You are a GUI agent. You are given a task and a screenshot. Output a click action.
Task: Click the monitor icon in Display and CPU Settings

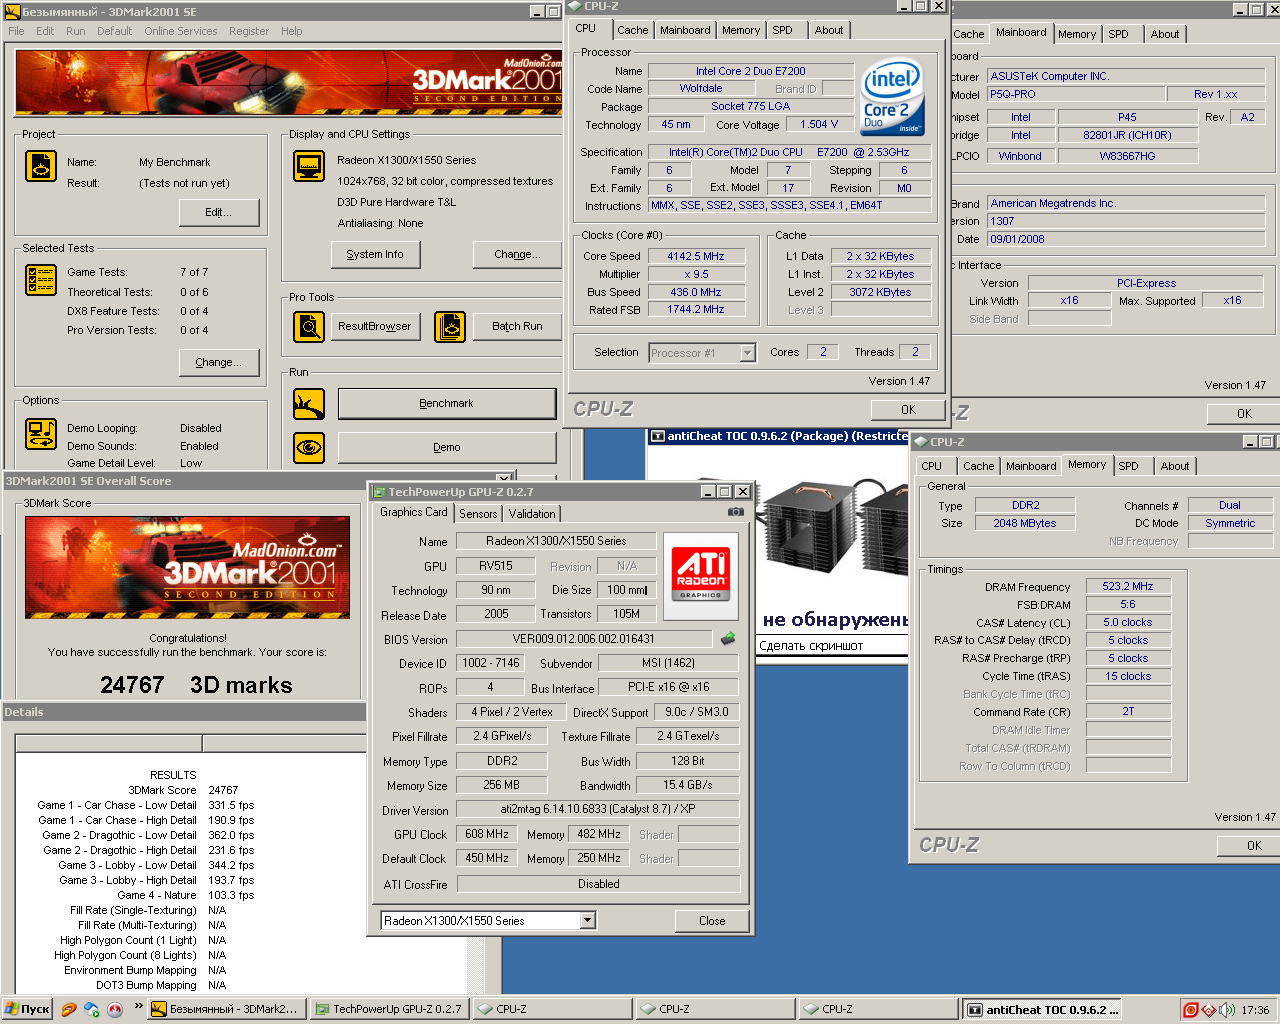(x=309, y=166)
